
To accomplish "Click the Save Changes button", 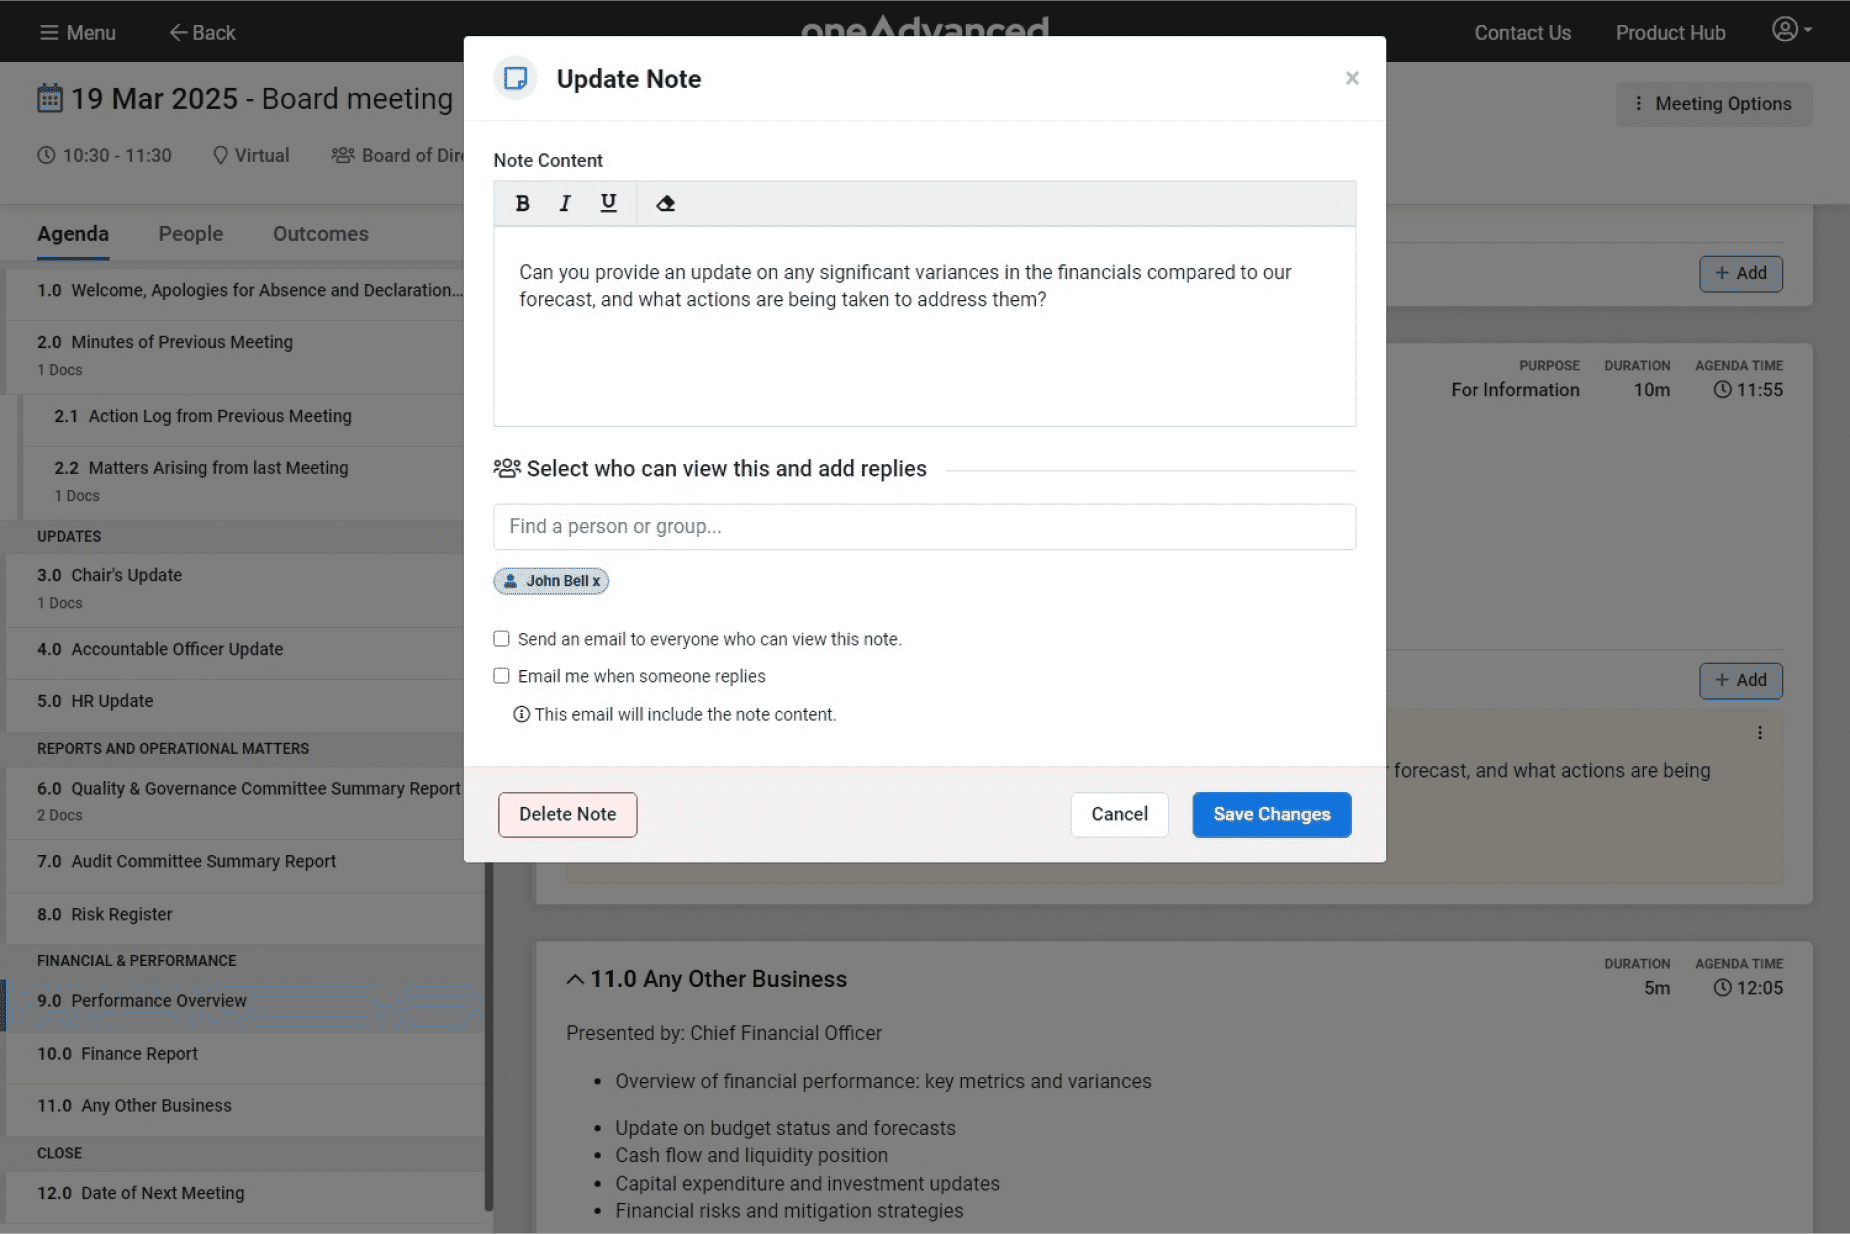I will point(1271,814).
